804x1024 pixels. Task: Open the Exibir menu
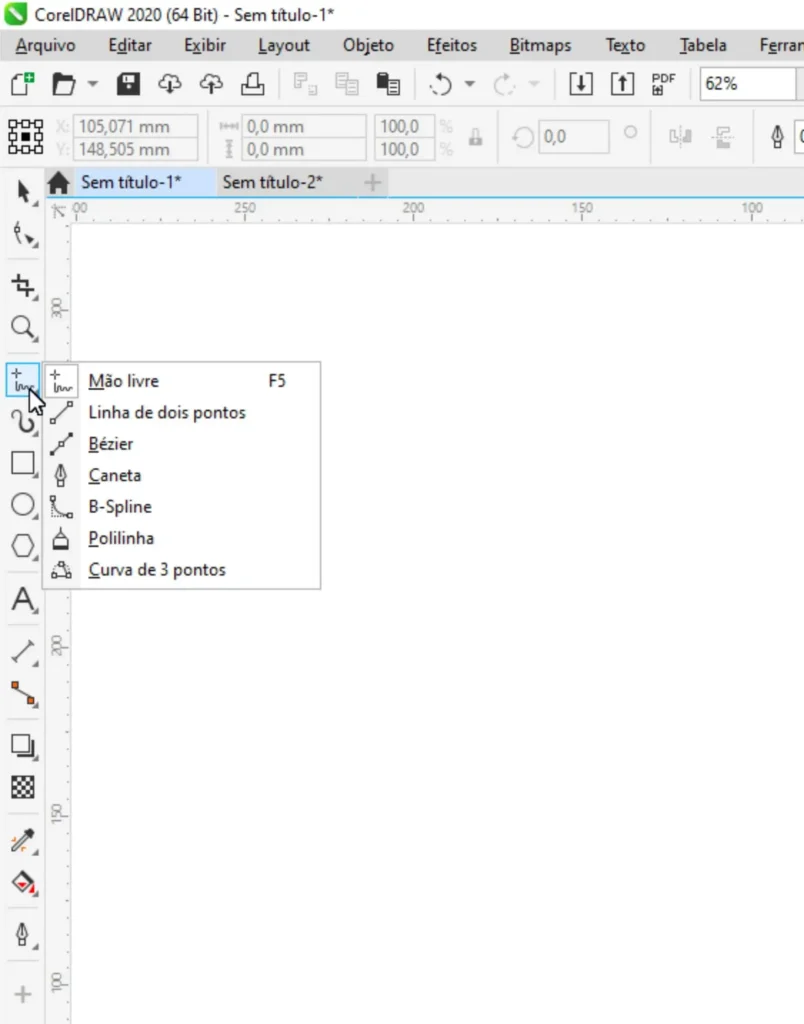click(205, 45)
